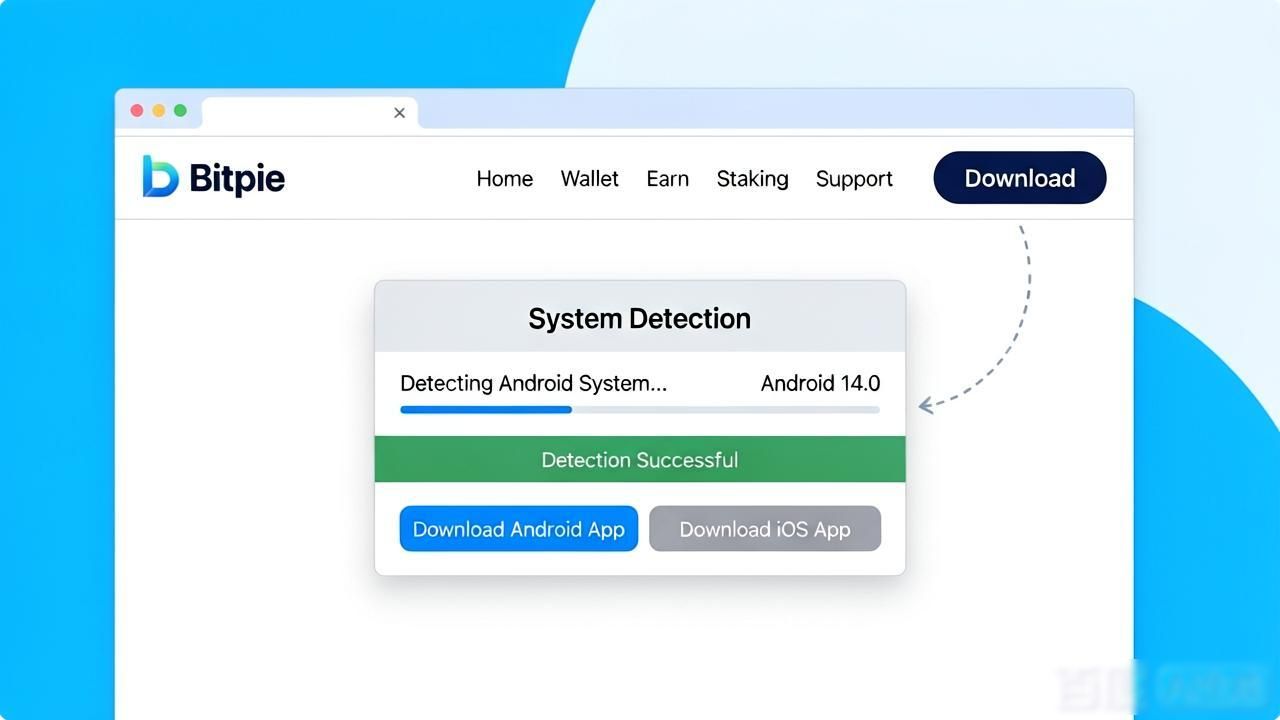Click the red window close button
Viewport: 1280px width, 720px height.
(137, 110)
